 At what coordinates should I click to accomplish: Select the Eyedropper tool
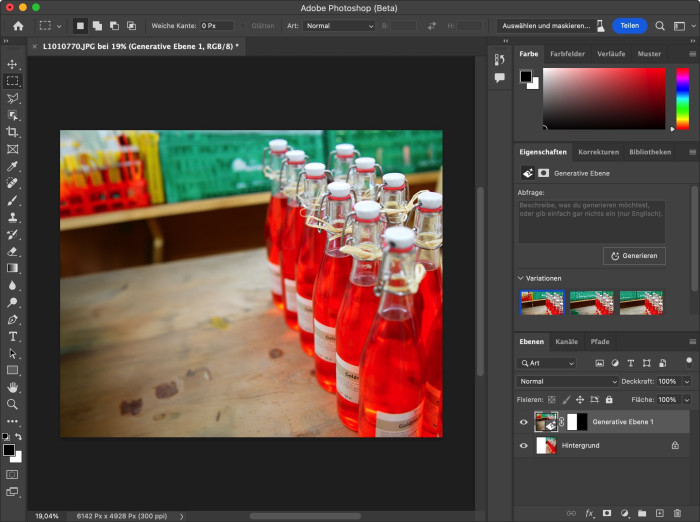point(12,167)
